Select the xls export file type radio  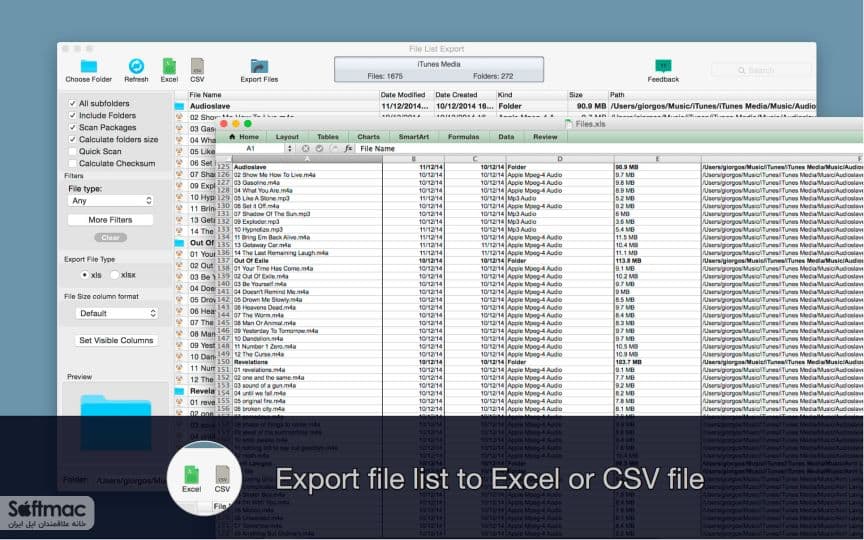pyautogui.click(x=84, y=275)
